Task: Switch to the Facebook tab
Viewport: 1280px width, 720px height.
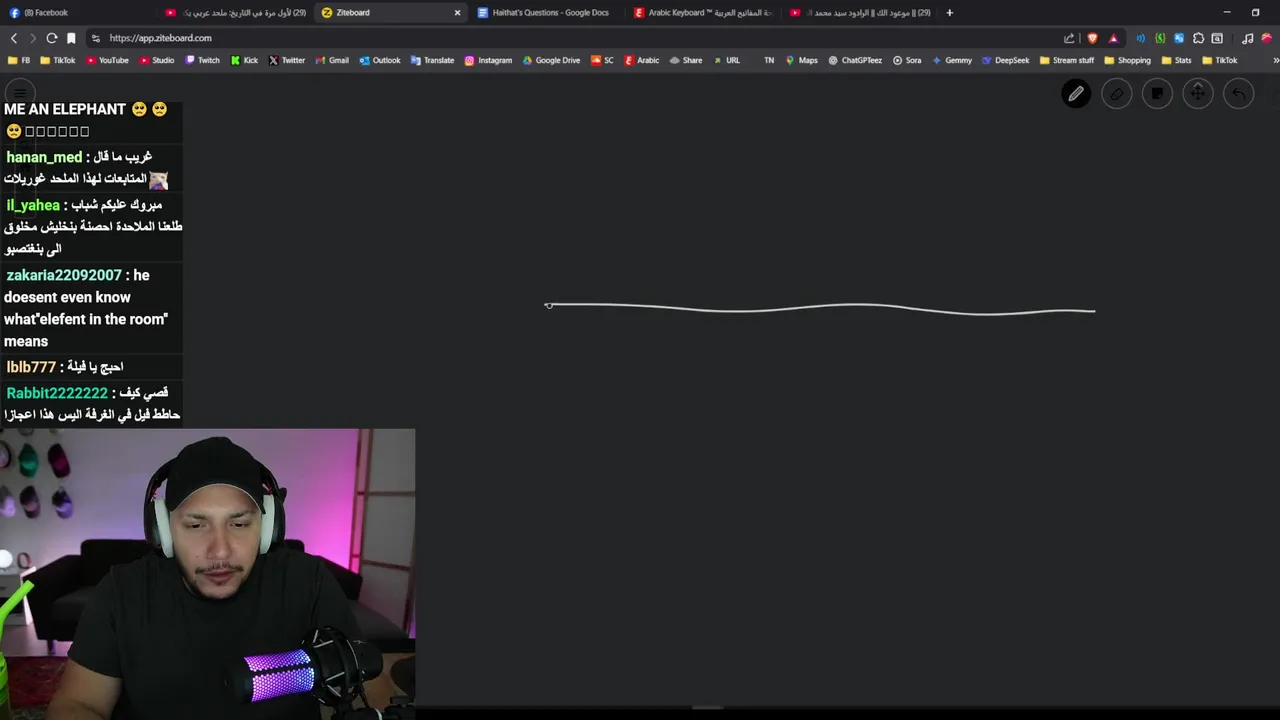Action: pos(78,13)
